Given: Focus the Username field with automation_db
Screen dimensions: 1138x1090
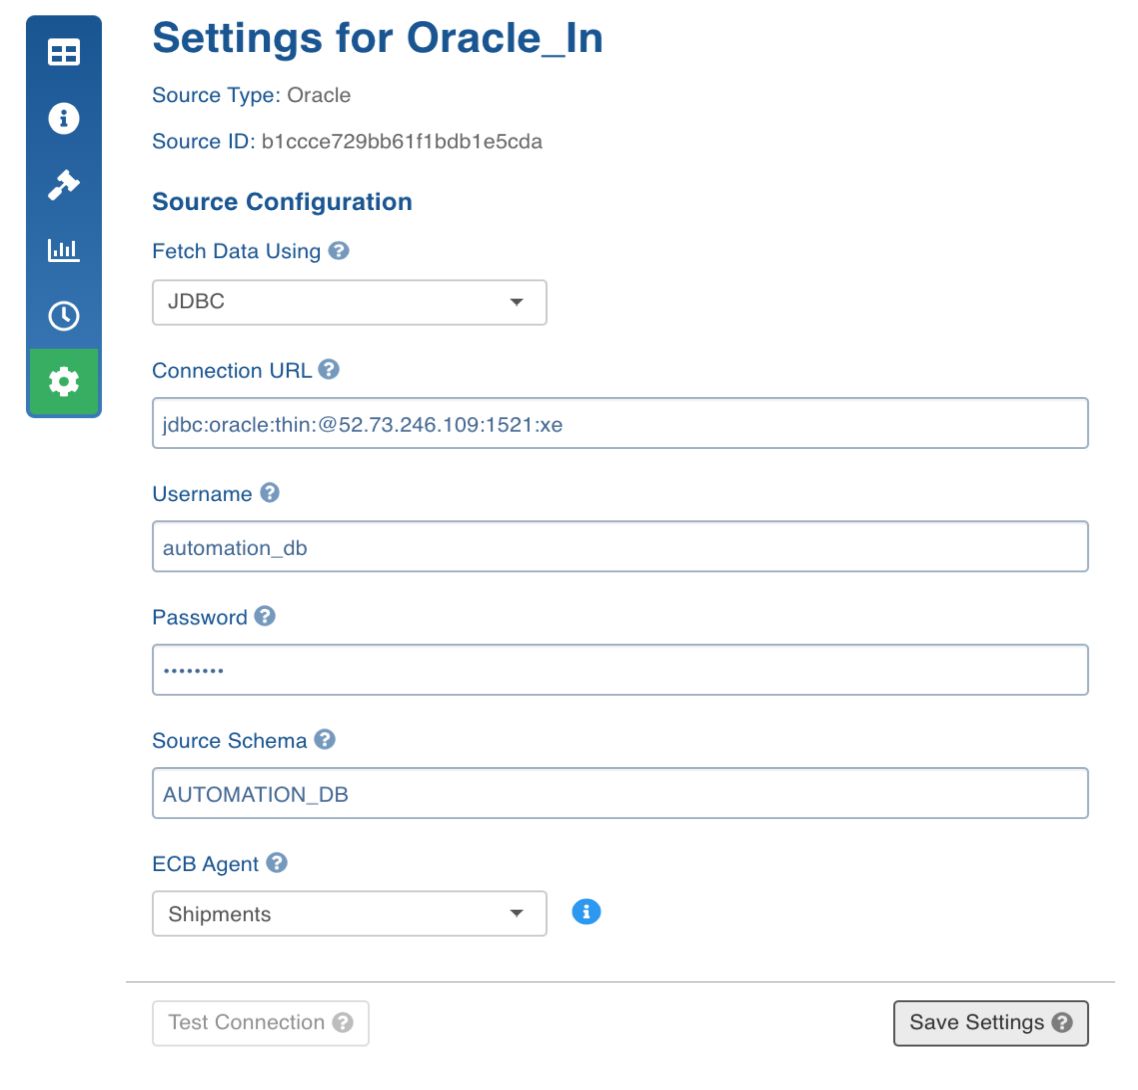Looking at the screenshot, I should click(x=620, y=546).
